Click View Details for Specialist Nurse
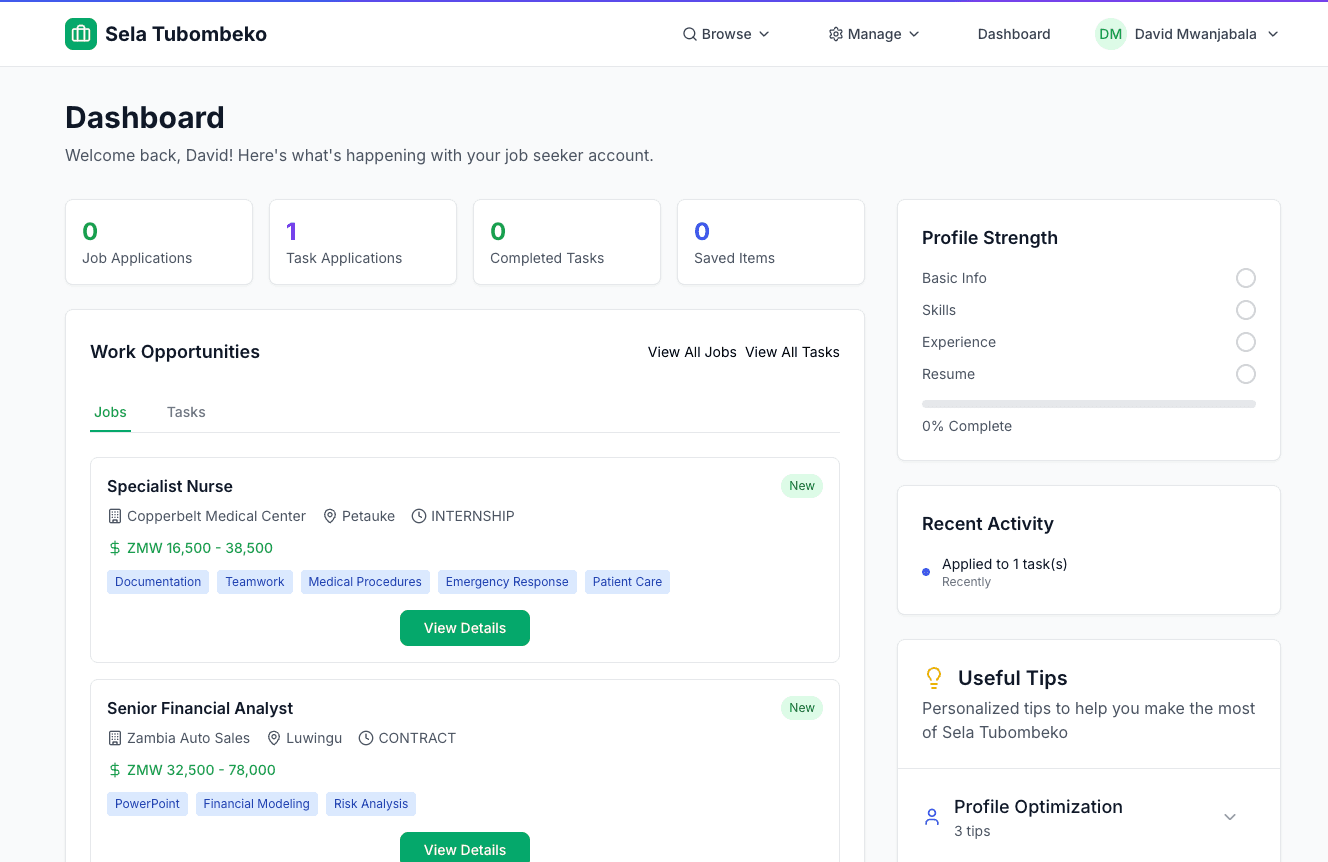This screenshot has width=1328, height=862. pyautogui.click(x=465, y=628)
